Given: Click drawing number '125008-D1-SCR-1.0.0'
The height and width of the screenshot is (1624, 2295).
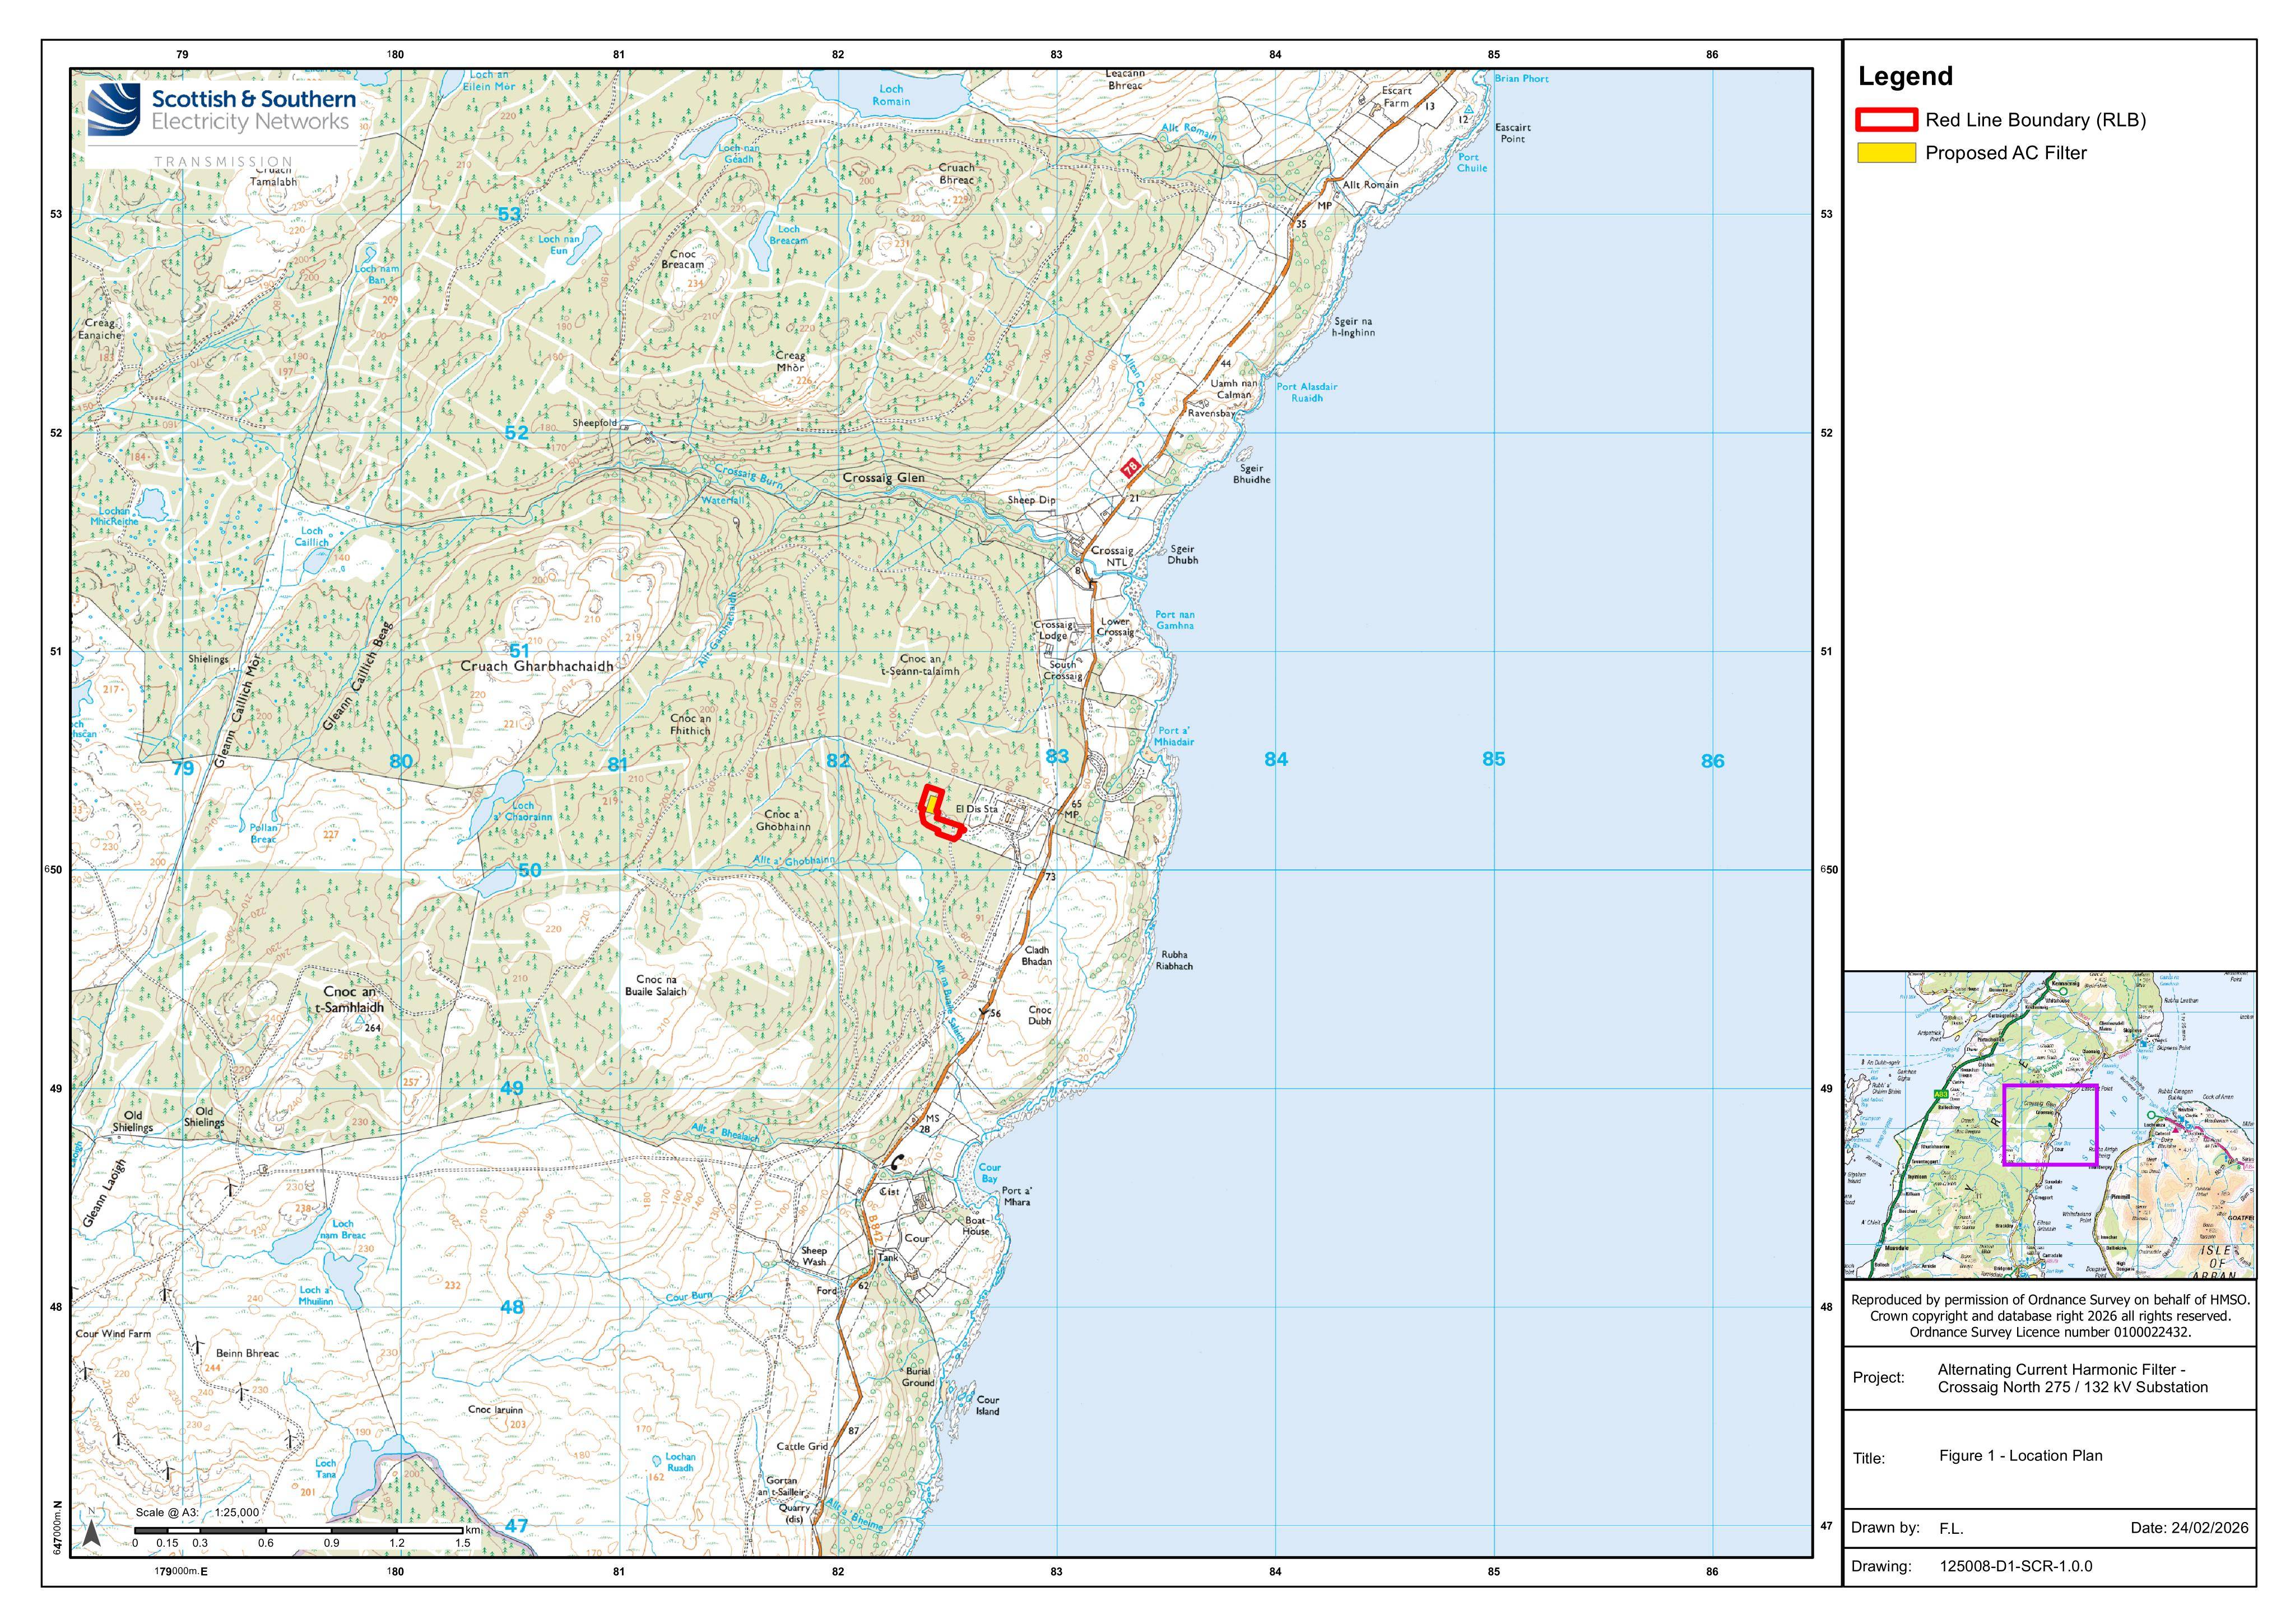Looking at the screenshot, I should (2015, 1566).
